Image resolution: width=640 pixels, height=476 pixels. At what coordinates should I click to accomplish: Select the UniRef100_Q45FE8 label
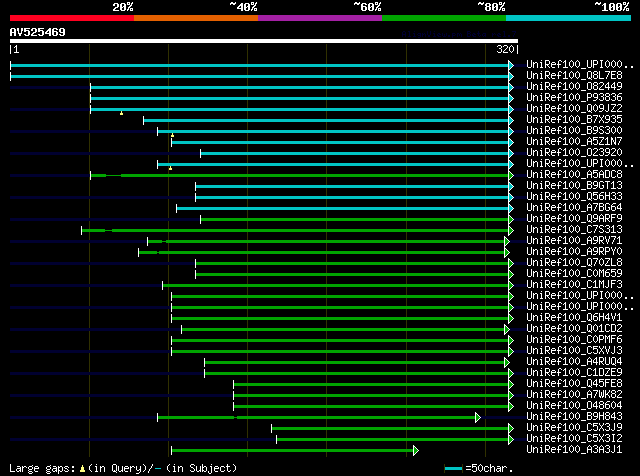pos(574,384)
